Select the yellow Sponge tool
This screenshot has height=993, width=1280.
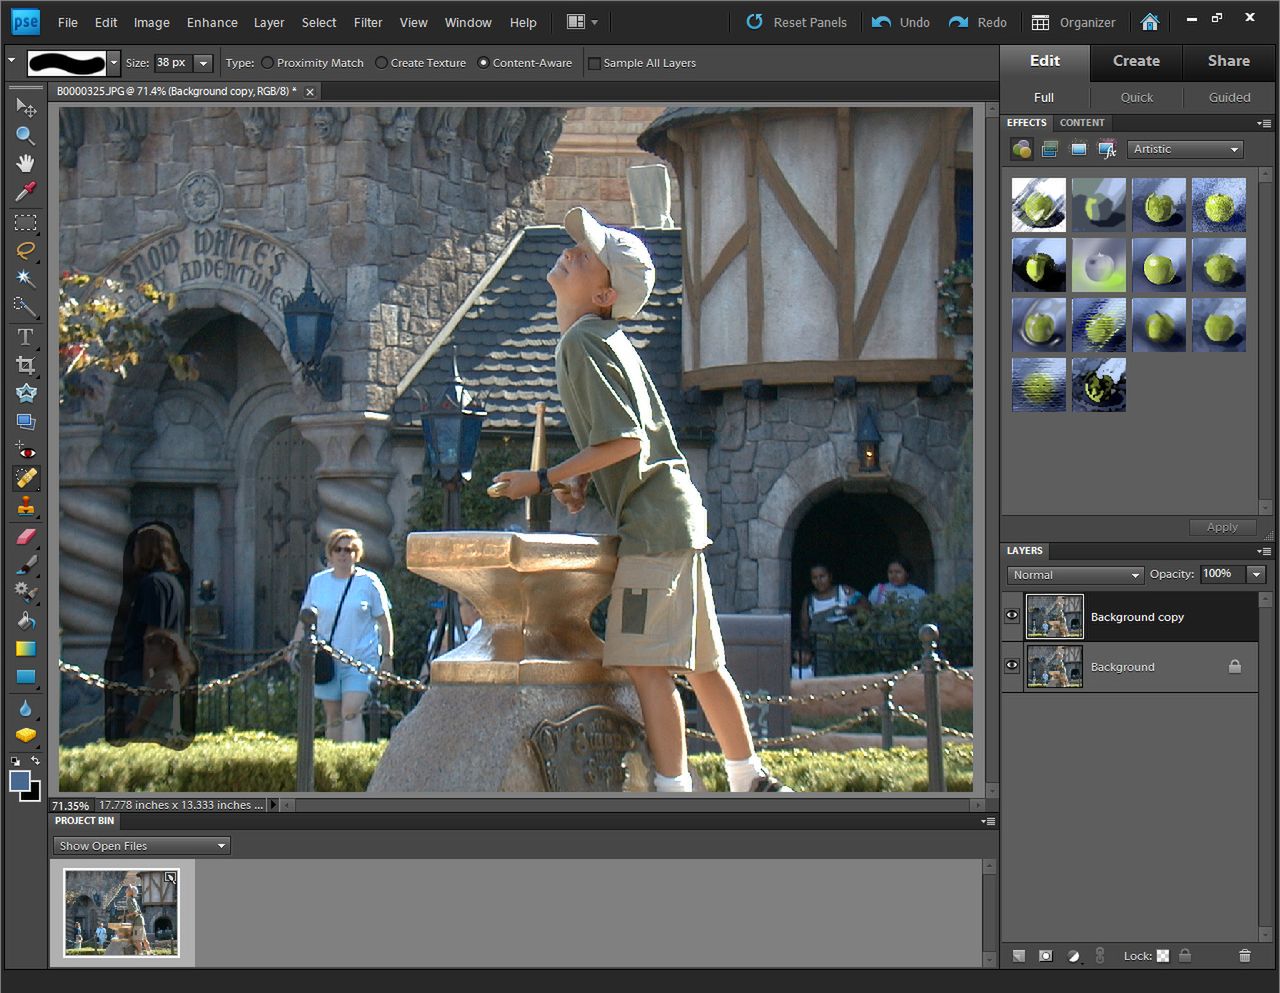tap(26, 735)
